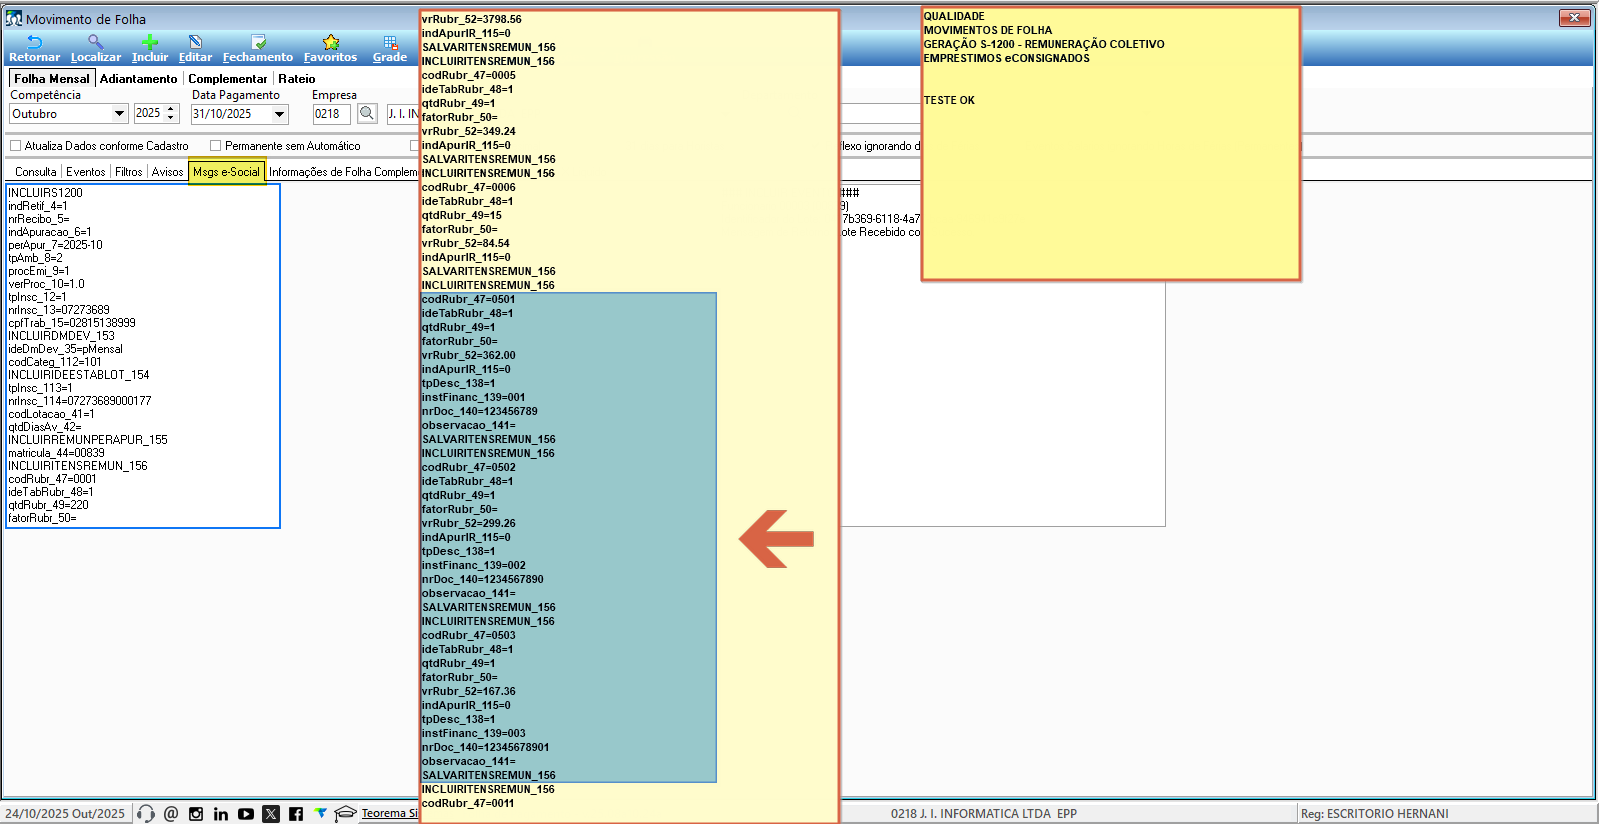Open Favoritos star icon
The image size is (1599, 824).
(x=330, y=43)
